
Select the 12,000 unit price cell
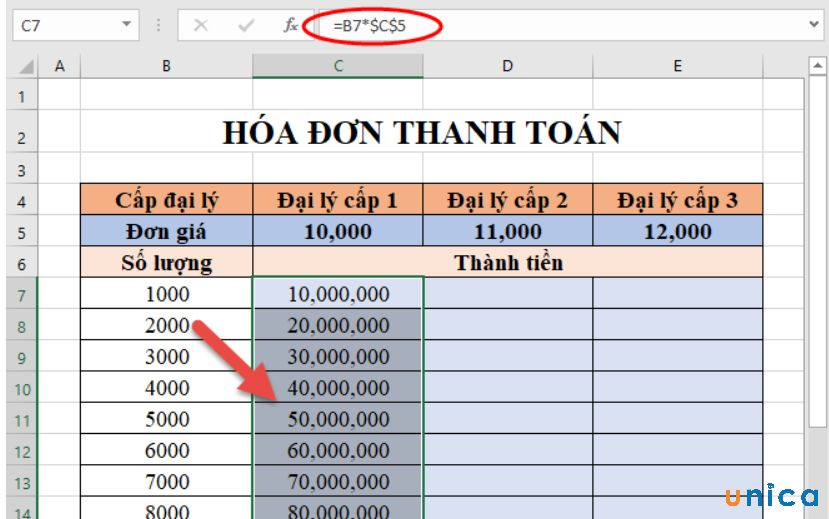click(x=678, y=231)
